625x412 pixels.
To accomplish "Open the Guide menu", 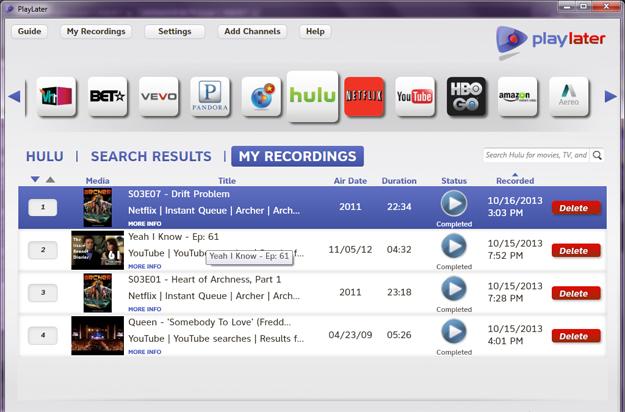I will 29,31.
